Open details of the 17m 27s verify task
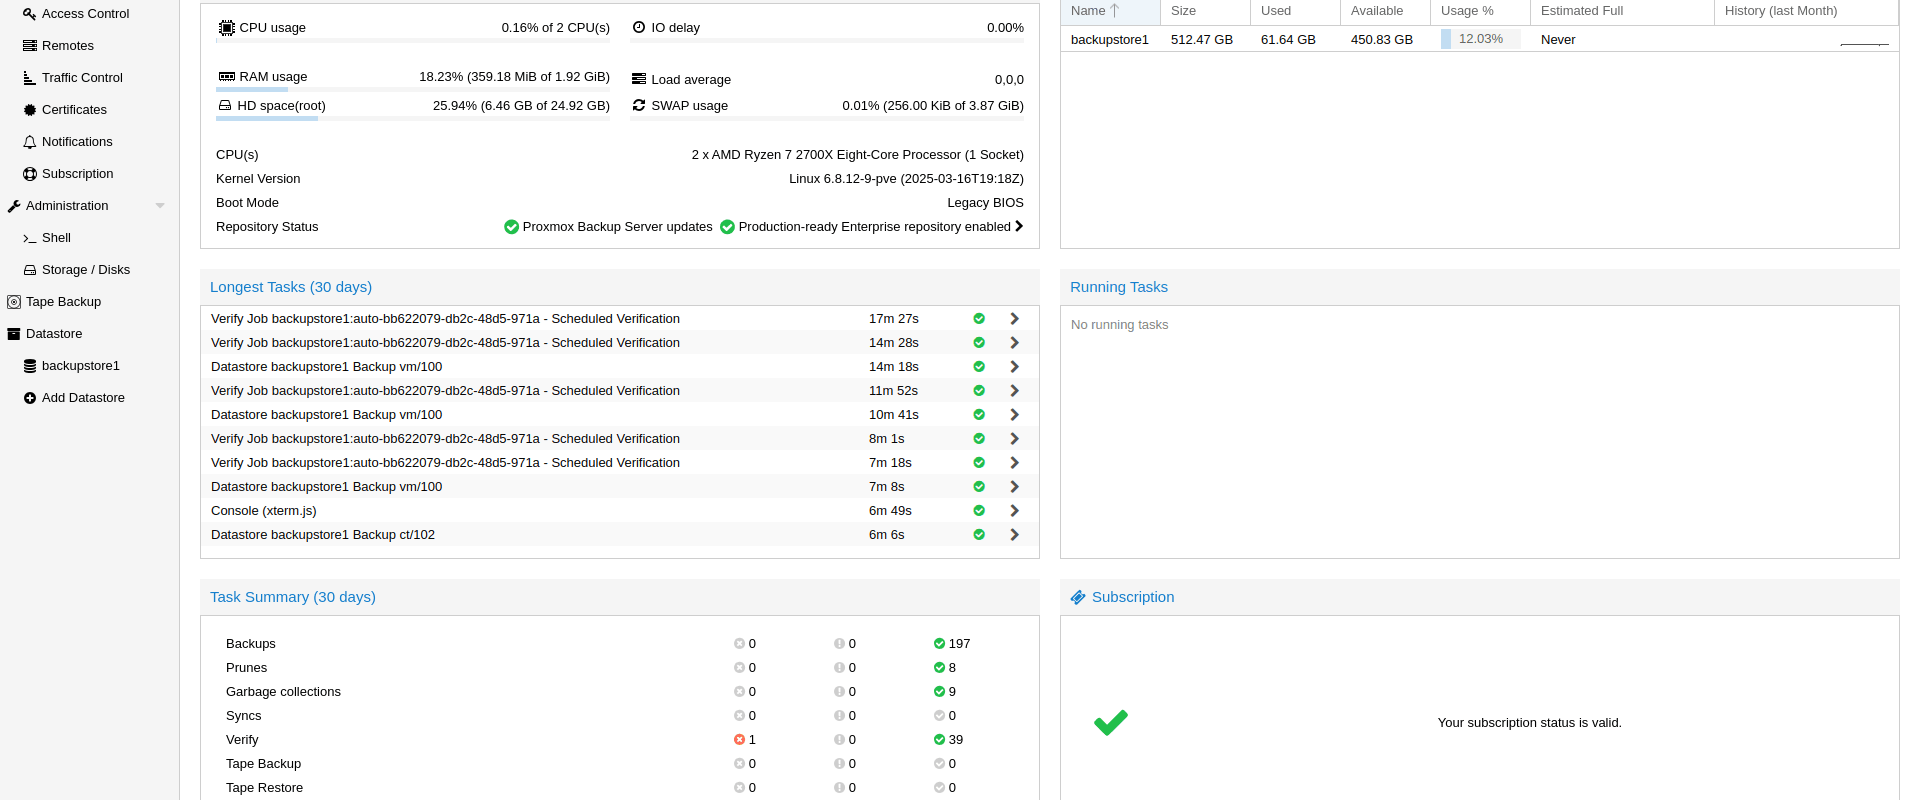This screenshot has width=1920, height=800. click(x=1014, y=319)
